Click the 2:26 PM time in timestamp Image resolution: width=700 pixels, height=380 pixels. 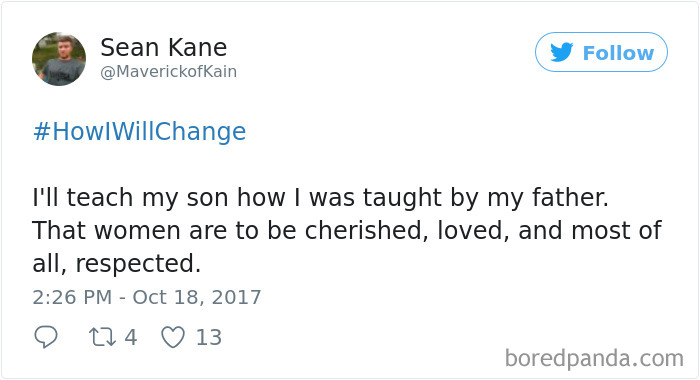coord(72,297)
